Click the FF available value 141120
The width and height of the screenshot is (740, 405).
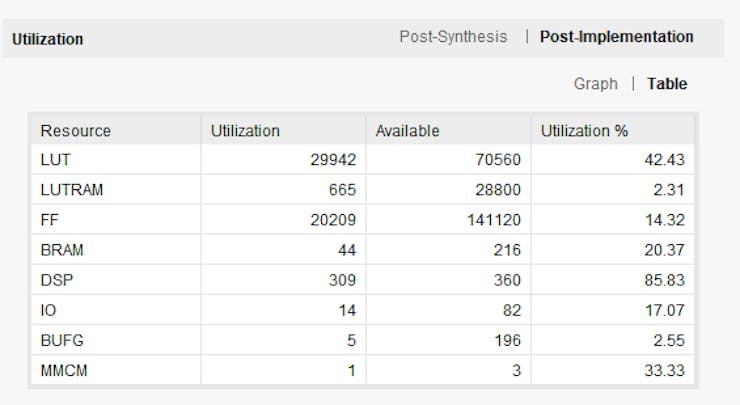pos(494,220)
